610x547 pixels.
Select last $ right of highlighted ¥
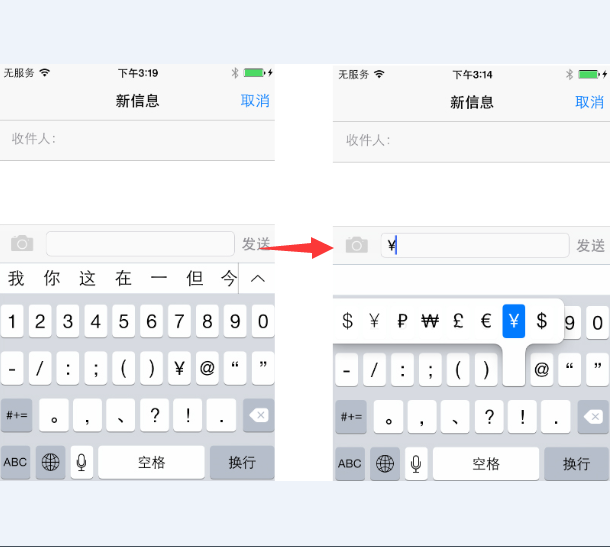pyautogui.click(x=542, y=321)
